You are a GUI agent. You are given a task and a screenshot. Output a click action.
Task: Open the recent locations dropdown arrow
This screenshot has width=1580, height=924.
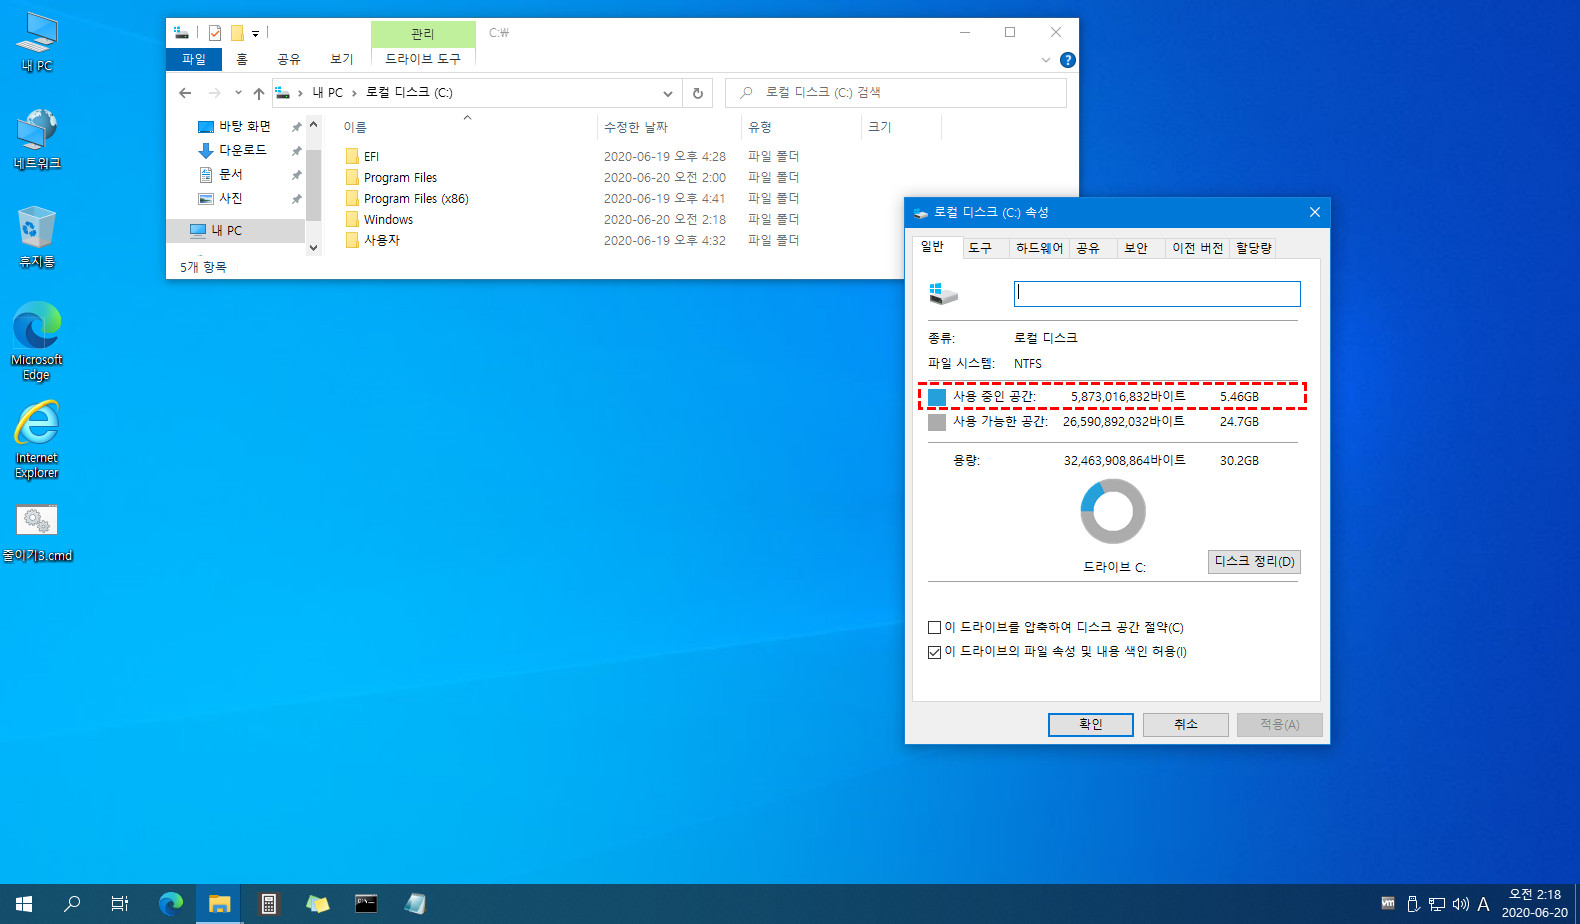coord(238,93)
